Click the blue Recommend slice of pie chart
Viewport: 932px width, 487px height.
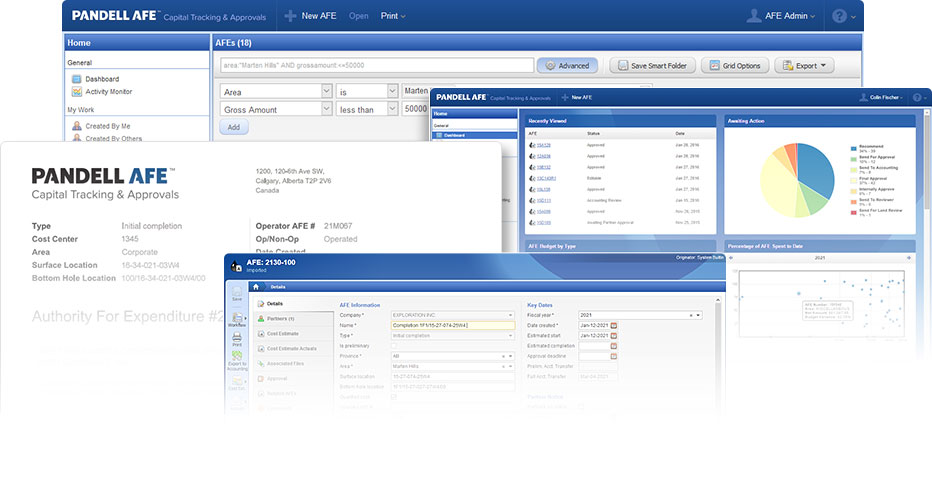point(817,168)
